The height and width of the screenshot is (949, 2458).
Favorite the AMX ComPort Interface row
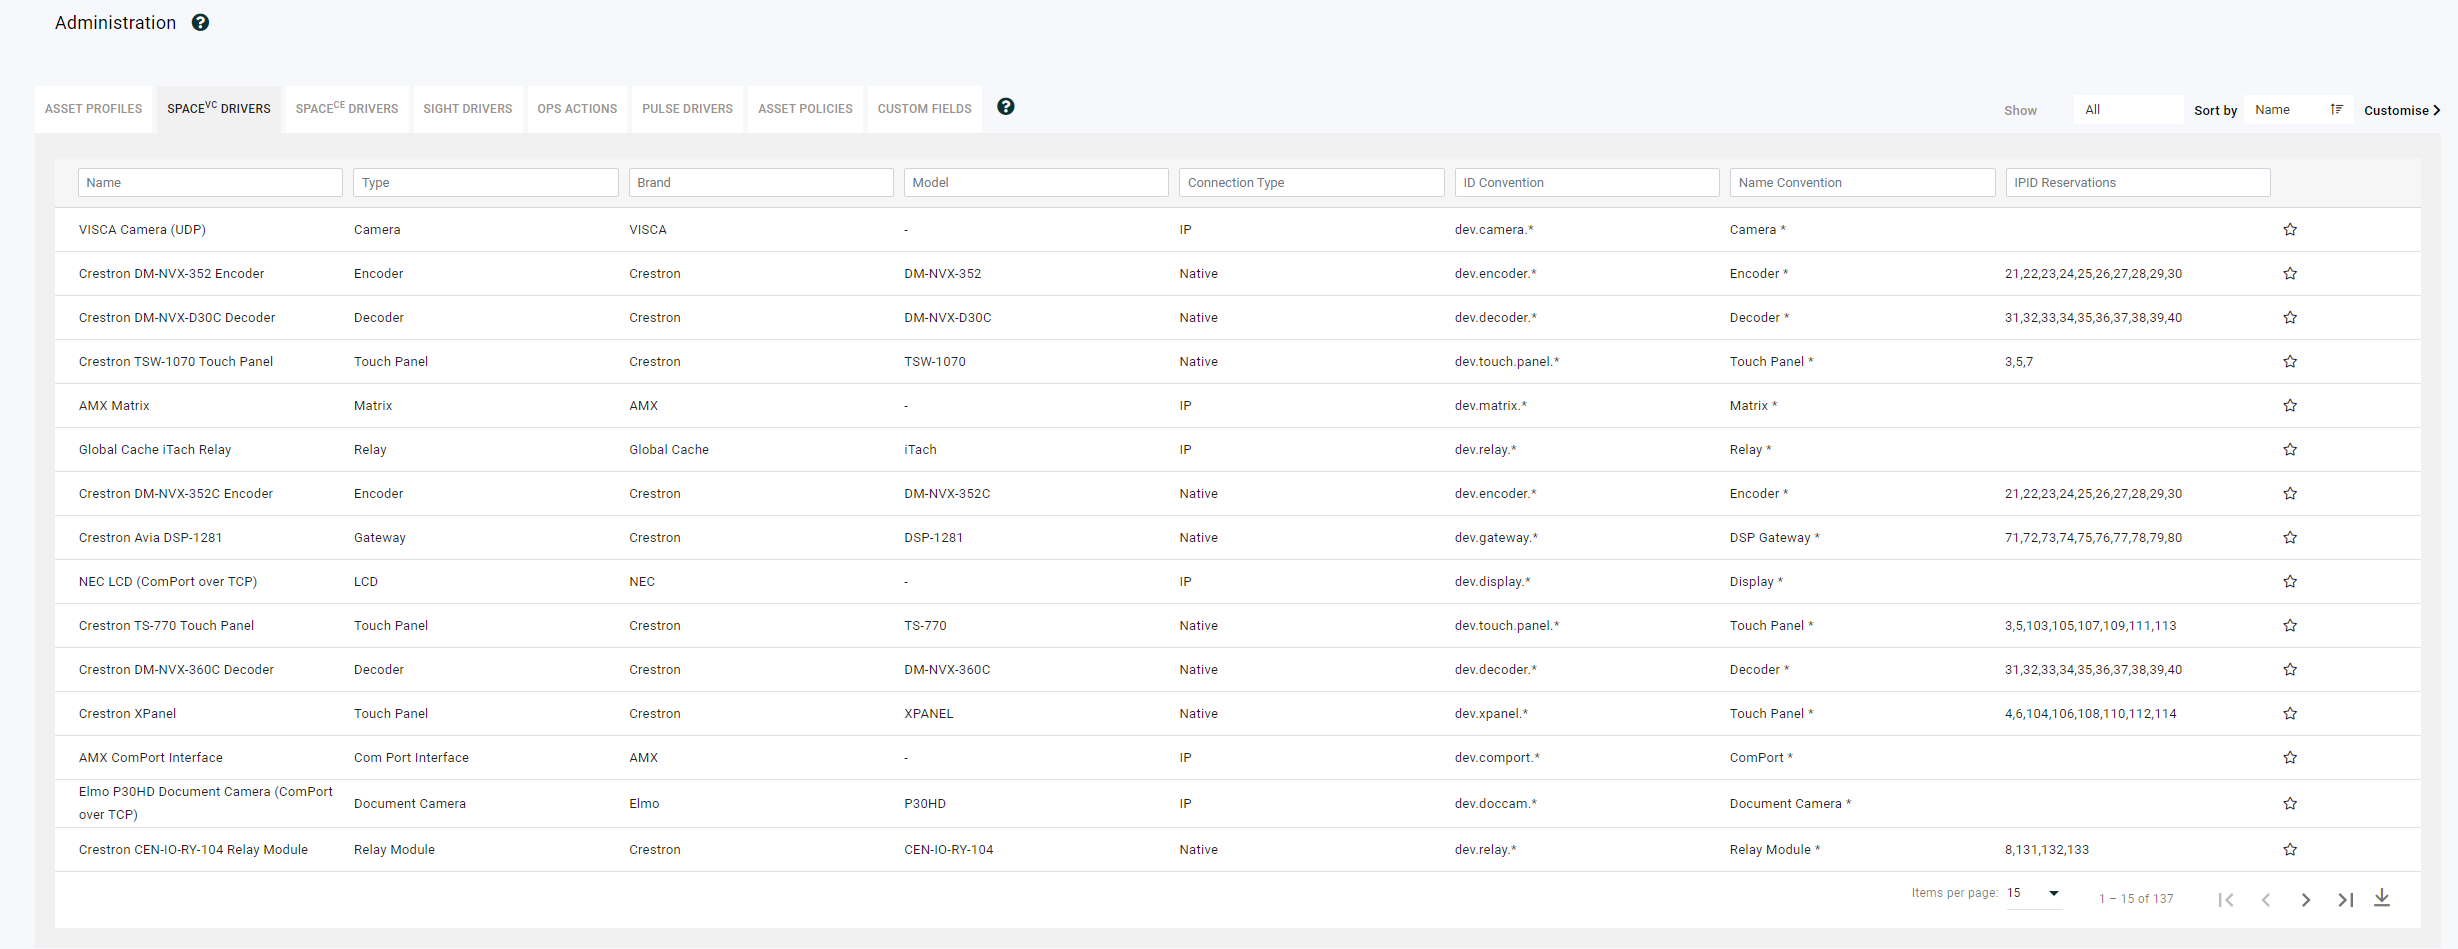pos(2290,757)
